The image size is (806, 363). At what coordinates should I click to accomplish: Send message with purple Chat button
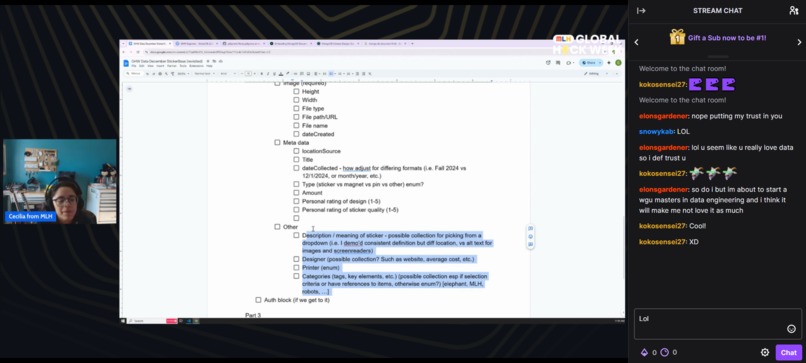point(789,352)
